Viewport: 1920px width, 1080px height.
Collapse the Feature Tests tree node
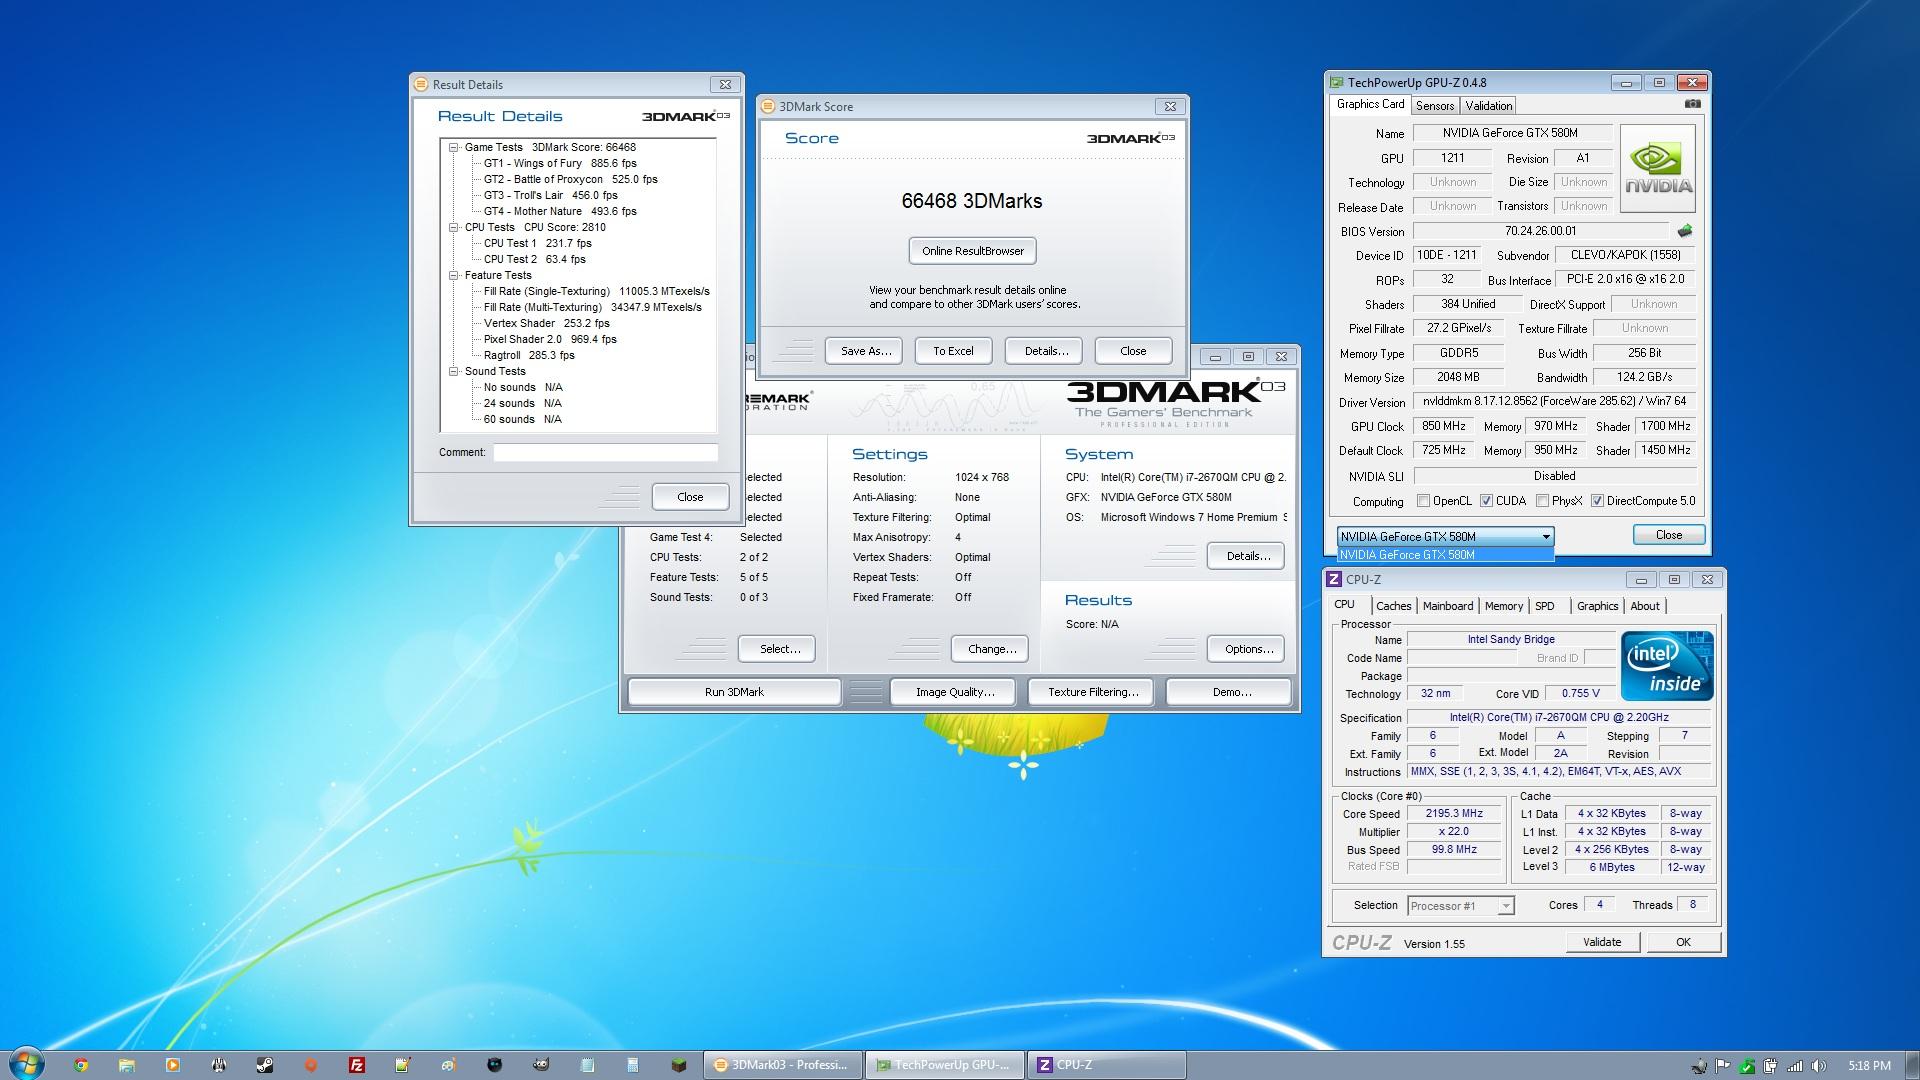[x=454, y=275]
